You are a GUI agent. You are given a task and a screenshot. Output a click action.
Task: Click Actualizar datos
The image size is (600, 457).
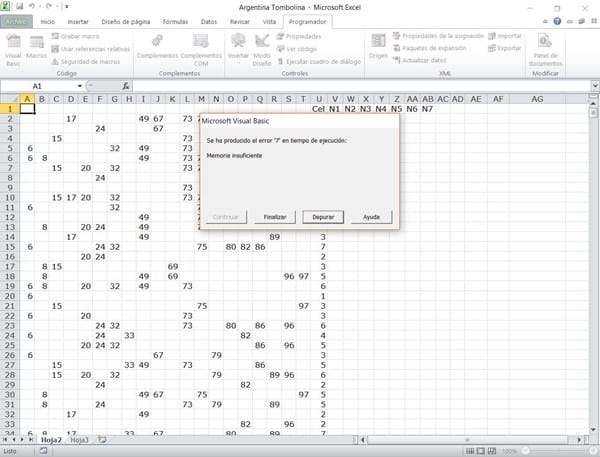pos(420,60)
